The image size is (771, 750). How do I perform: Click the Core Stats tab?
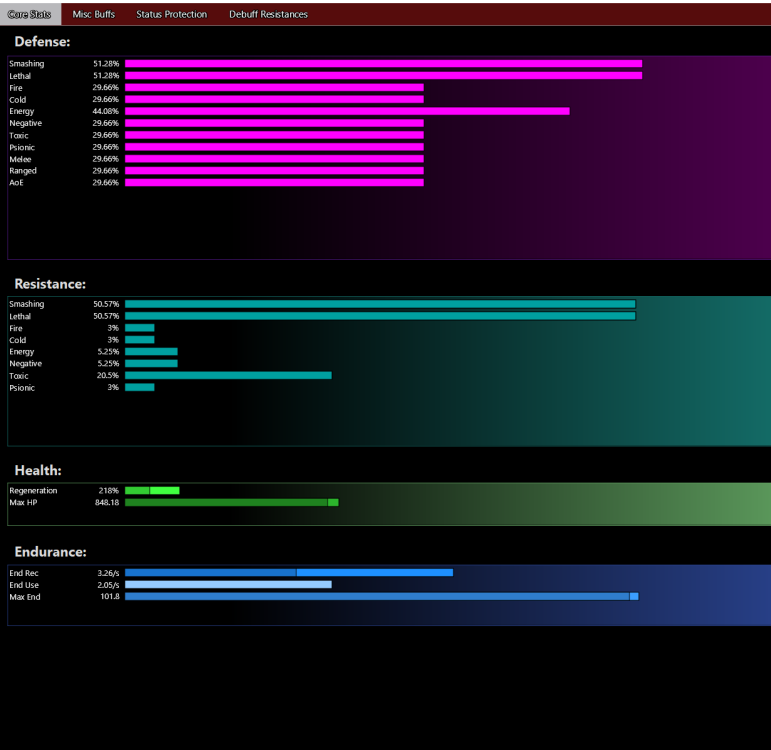30,14
